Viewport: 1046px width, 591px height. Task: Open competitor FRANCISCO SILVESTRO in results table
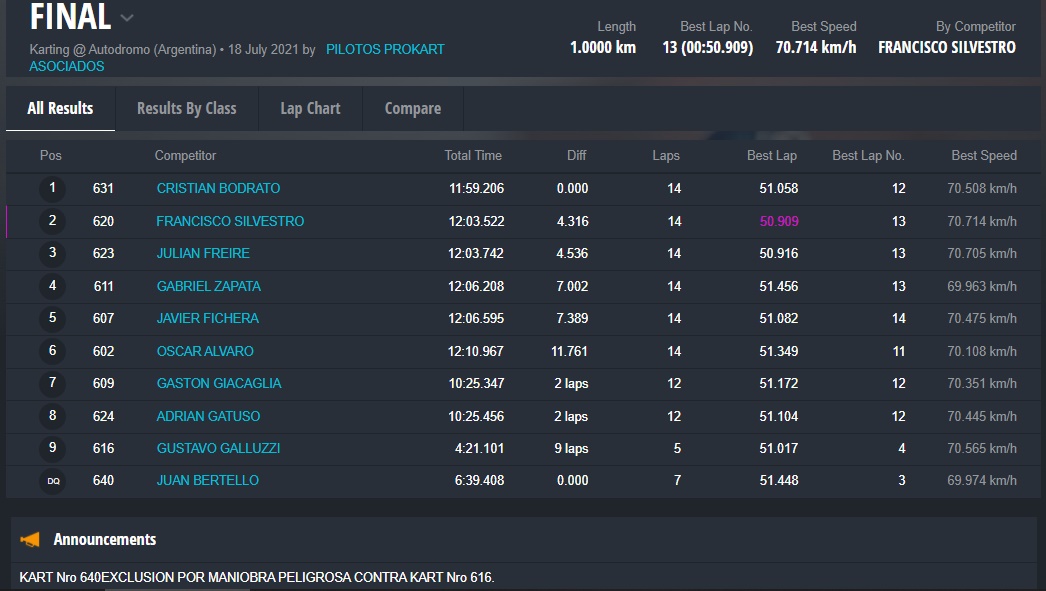(x=230, y=221)
